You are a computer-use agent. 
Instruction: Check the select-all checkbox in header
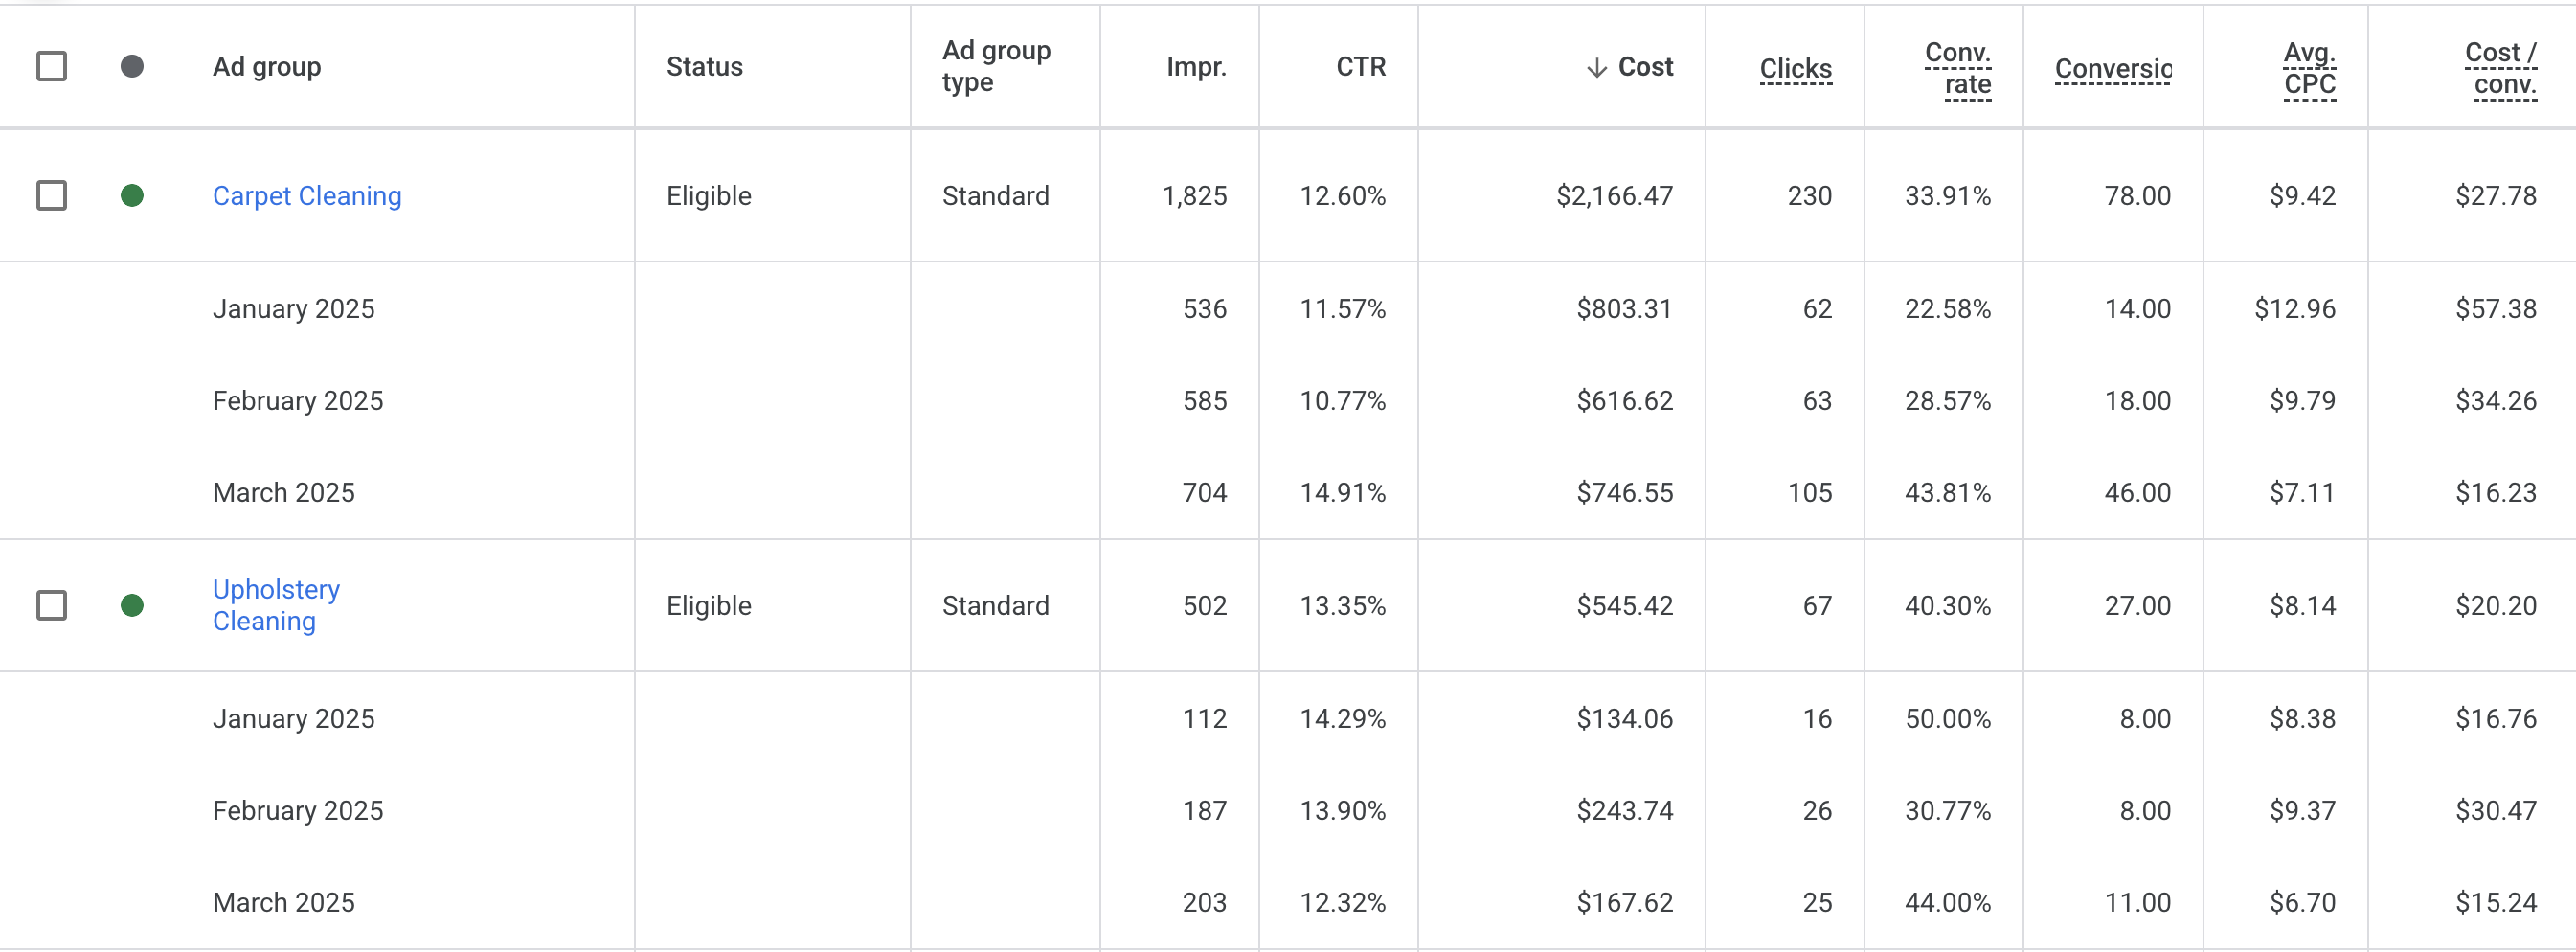(x=51, y=67)
